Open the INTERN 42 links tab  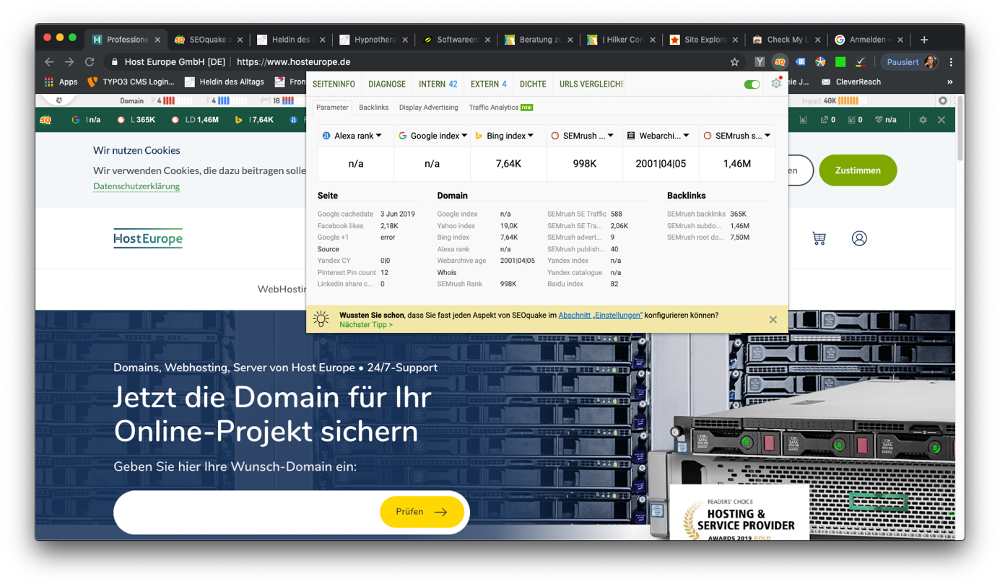[438, 84]
